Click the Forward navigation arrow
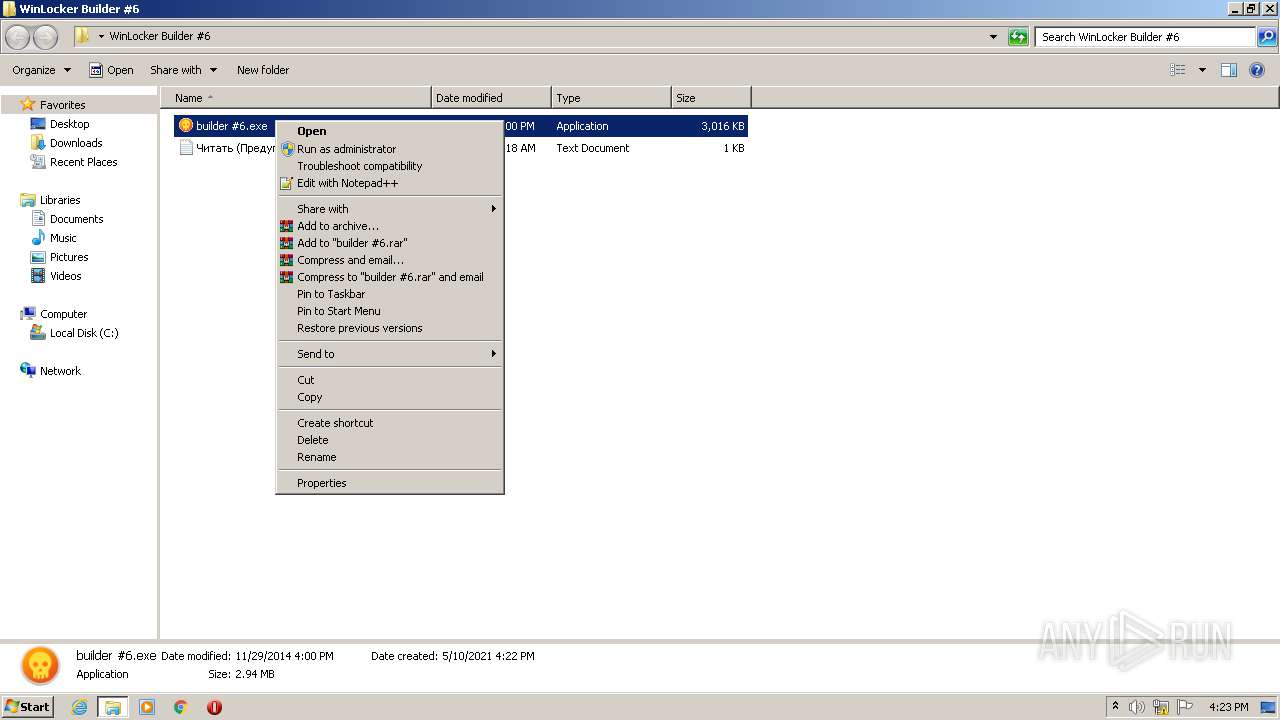 [45, 37]
